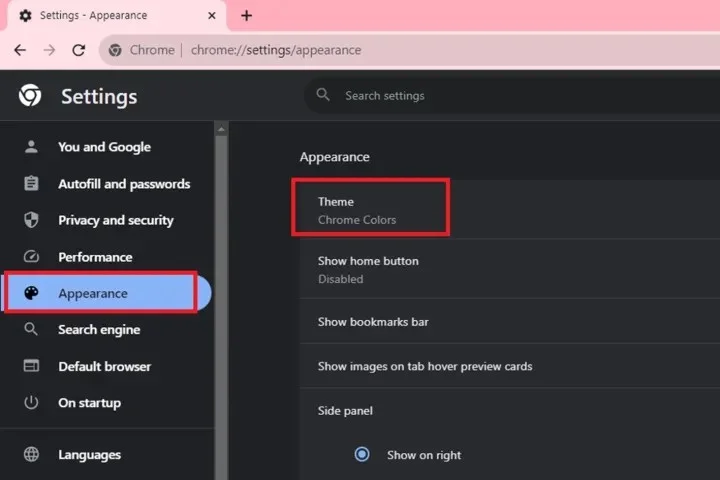Screen dimensions: 720x480
Task: Click the sidebar scrollbar up arrow
Action: coord(221,130)
